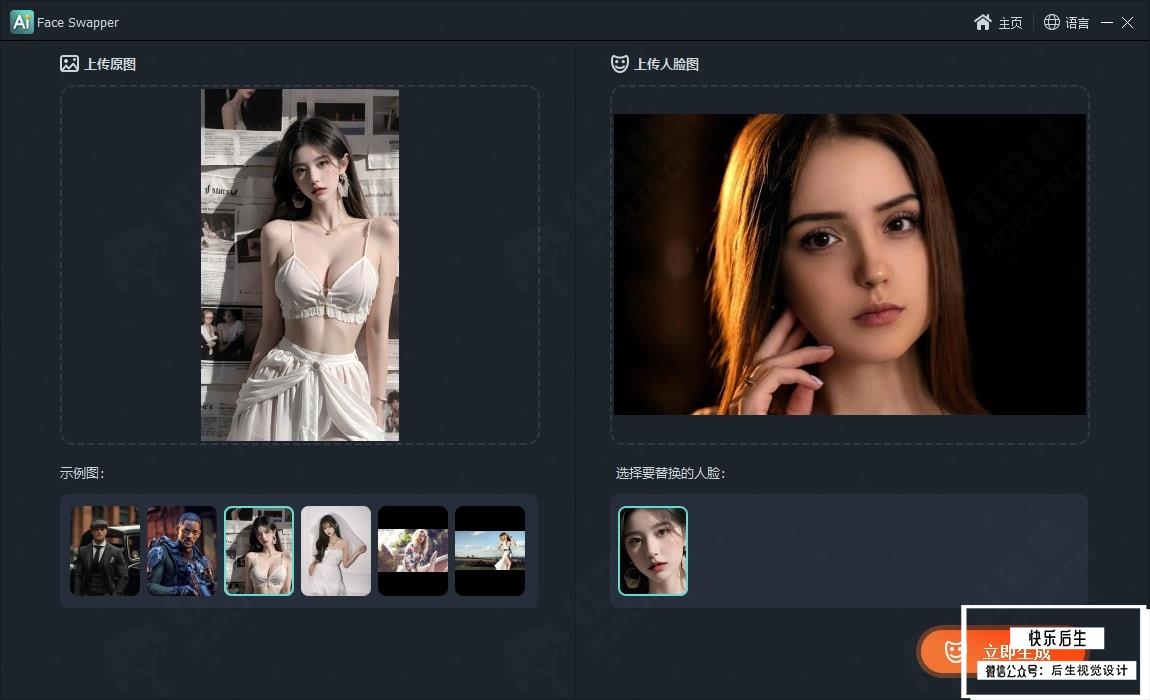Screen dimensions: 1150x700
Task: Click the face image upload area
Action: point(849,265)
